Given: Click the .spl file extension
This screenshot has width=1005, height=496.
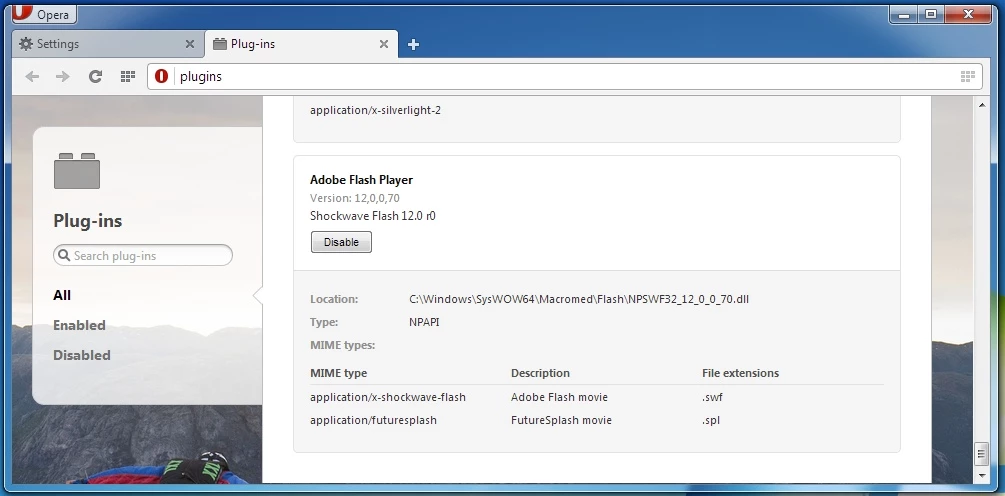Looking at the screenshot, I should point(711,420).
